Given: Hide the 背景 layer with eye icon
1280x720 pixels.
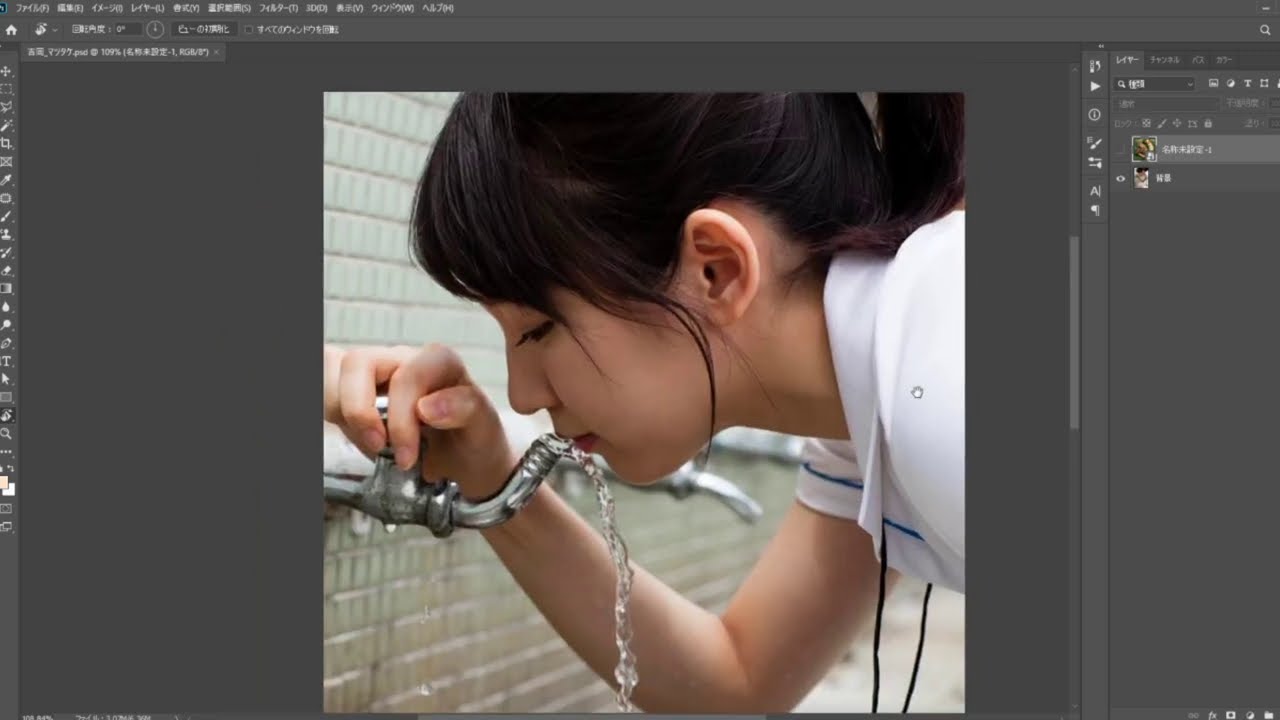Looking at the screenshot, I should (1120, 179).
